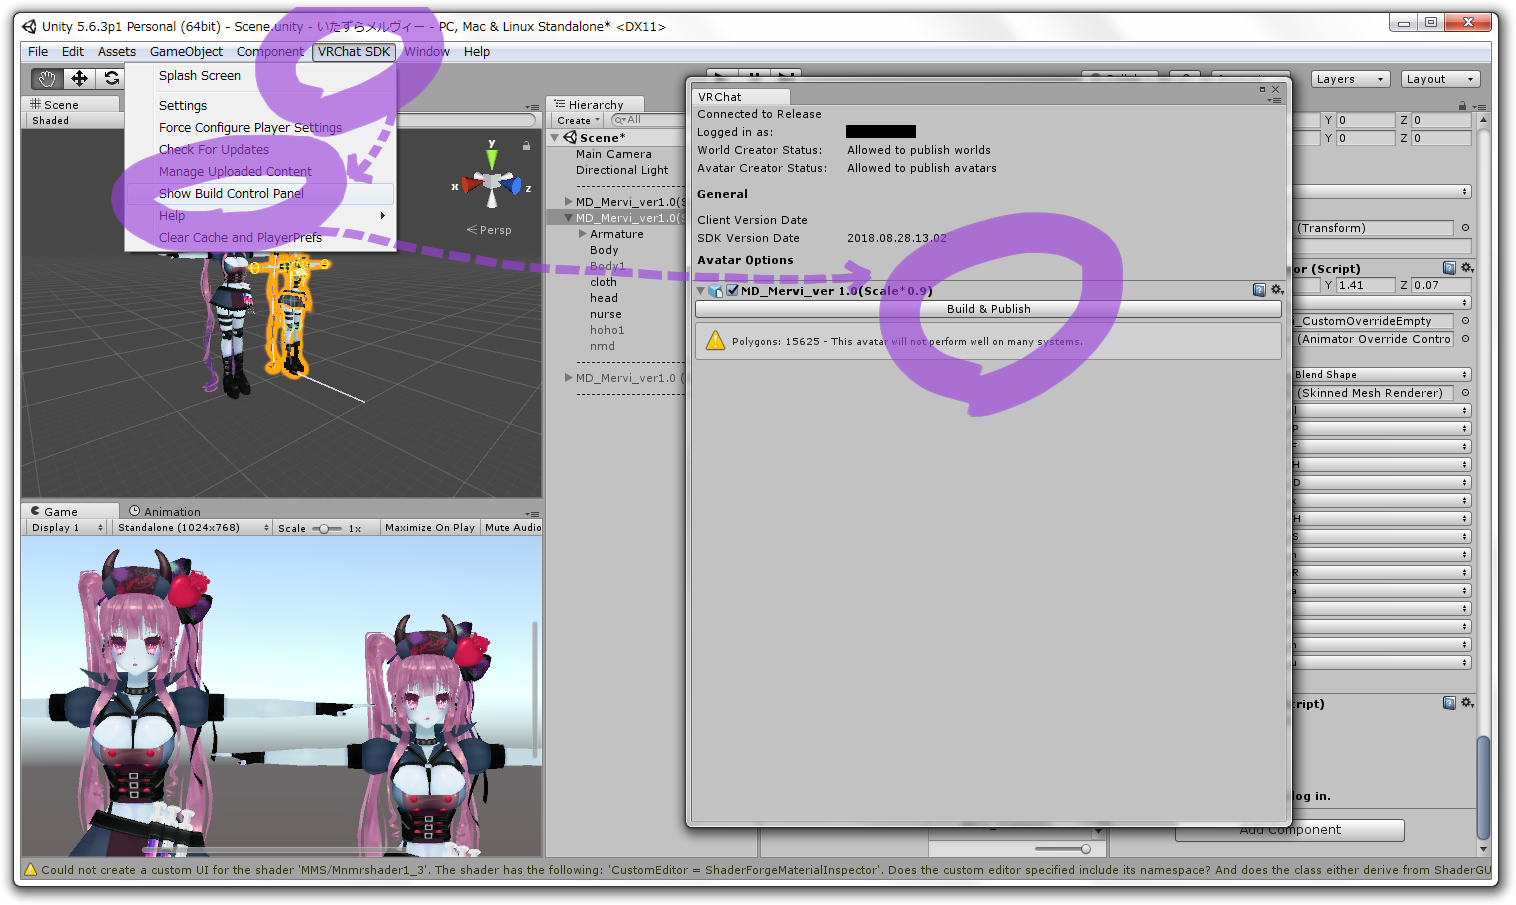Open the Display 1 dropdown in Game view
Screen dimensions: 1516x905
tap(66, 527)
